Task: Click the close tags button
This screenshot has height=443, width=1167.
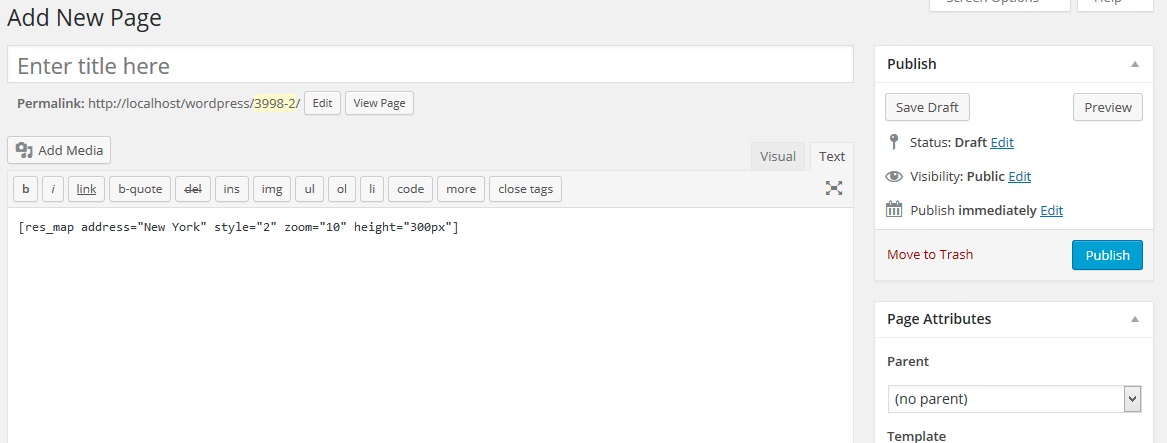Action: coord(525,188)
